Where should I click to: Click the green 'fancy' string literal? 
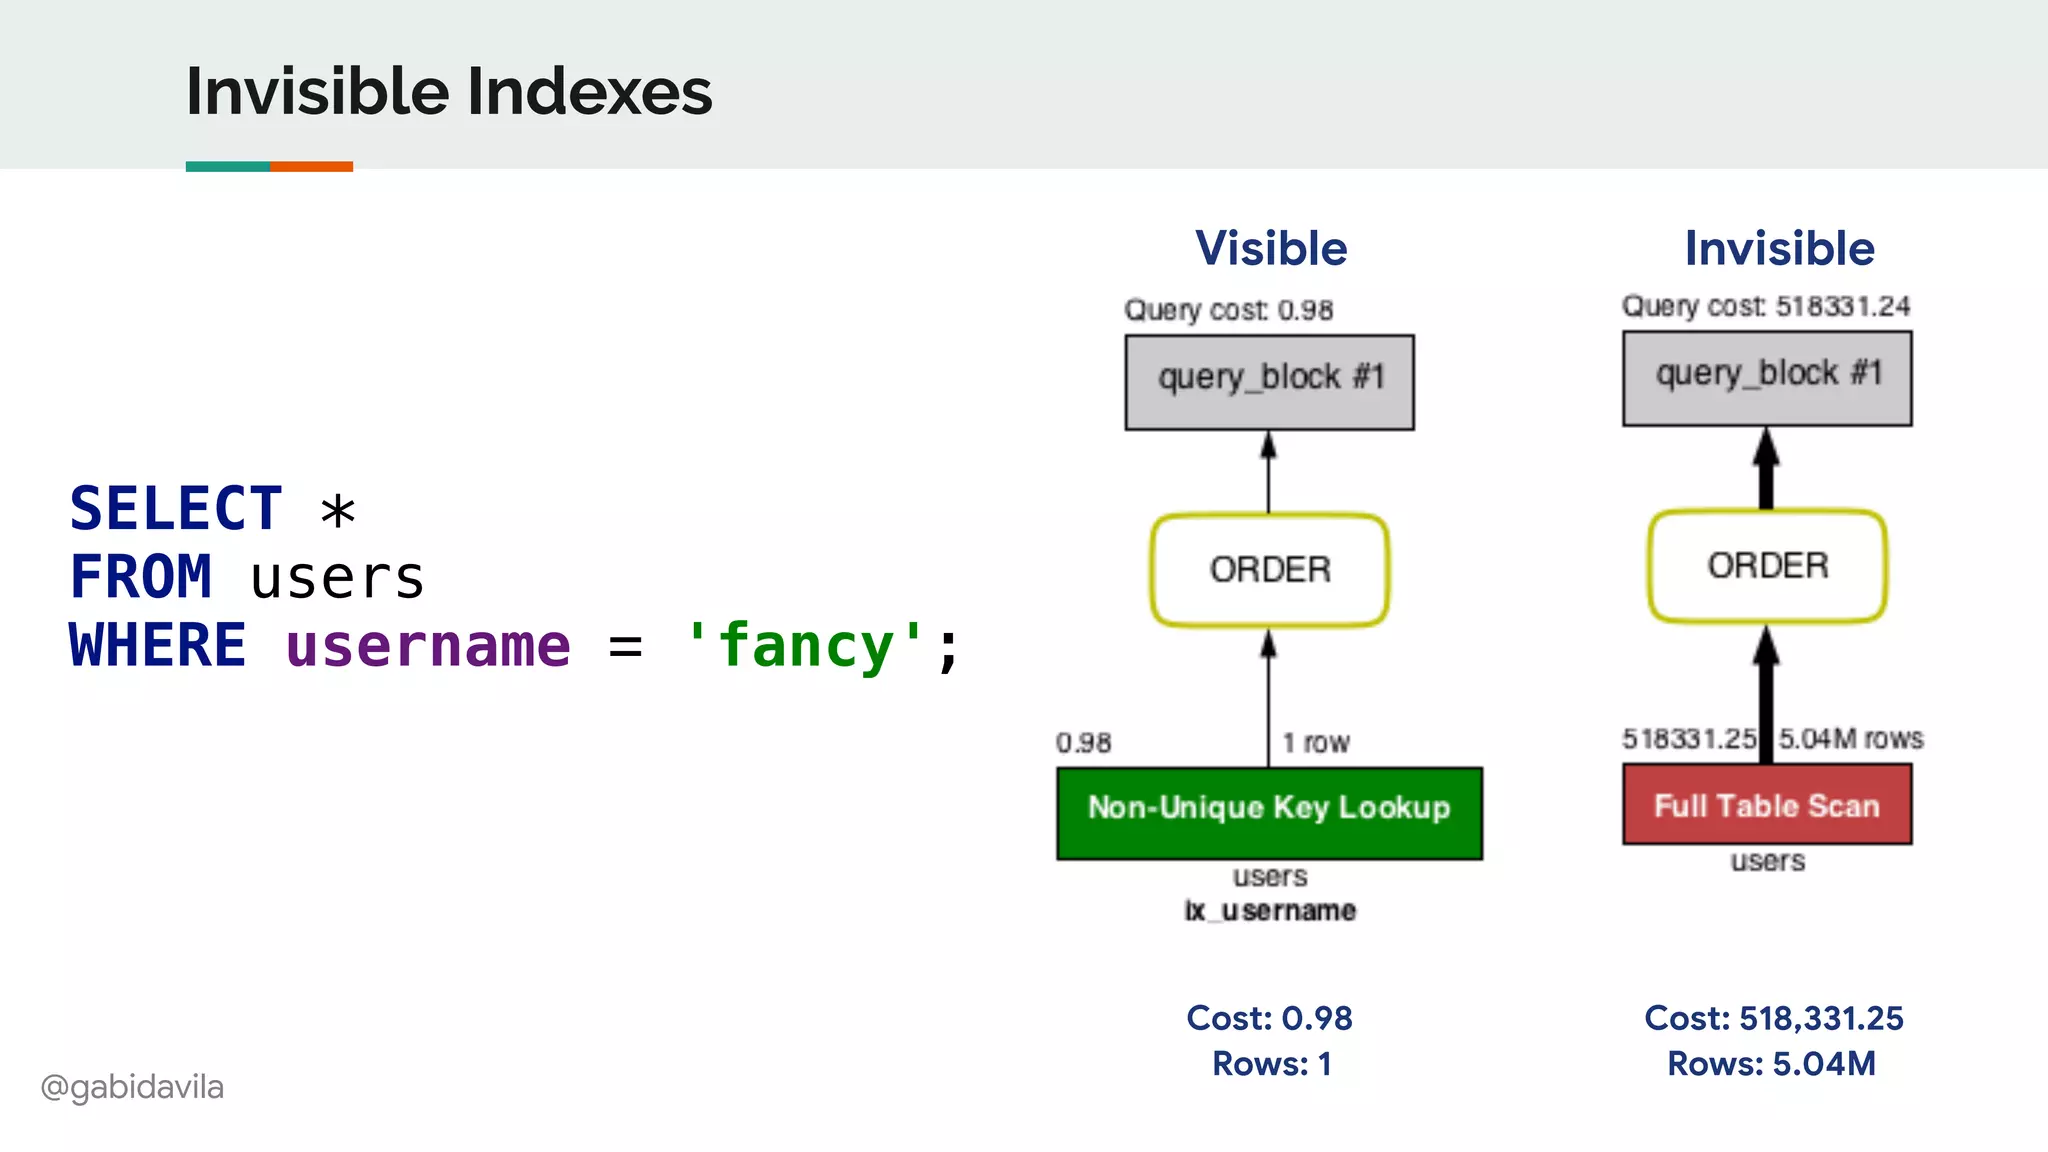point(805,645)
